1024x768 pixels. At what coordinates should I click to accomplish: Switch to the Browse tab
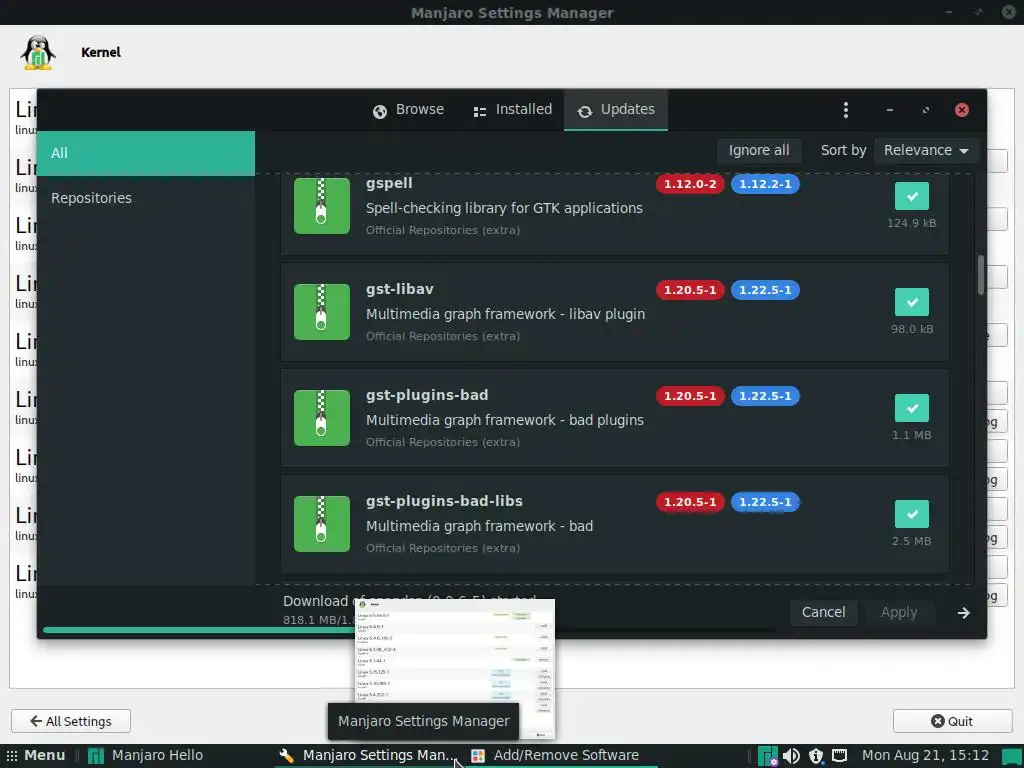(408, 110)
